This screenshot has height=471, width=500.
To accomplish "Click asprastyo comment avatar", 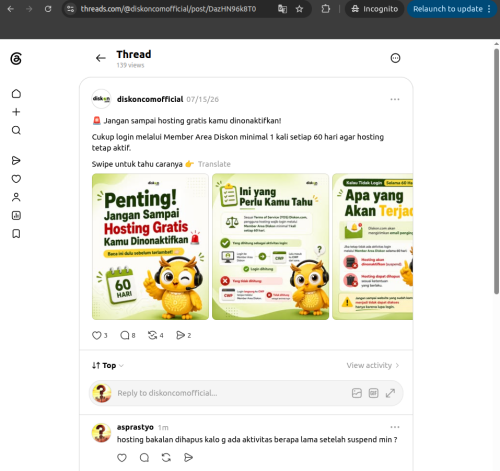I will point(101,433).
